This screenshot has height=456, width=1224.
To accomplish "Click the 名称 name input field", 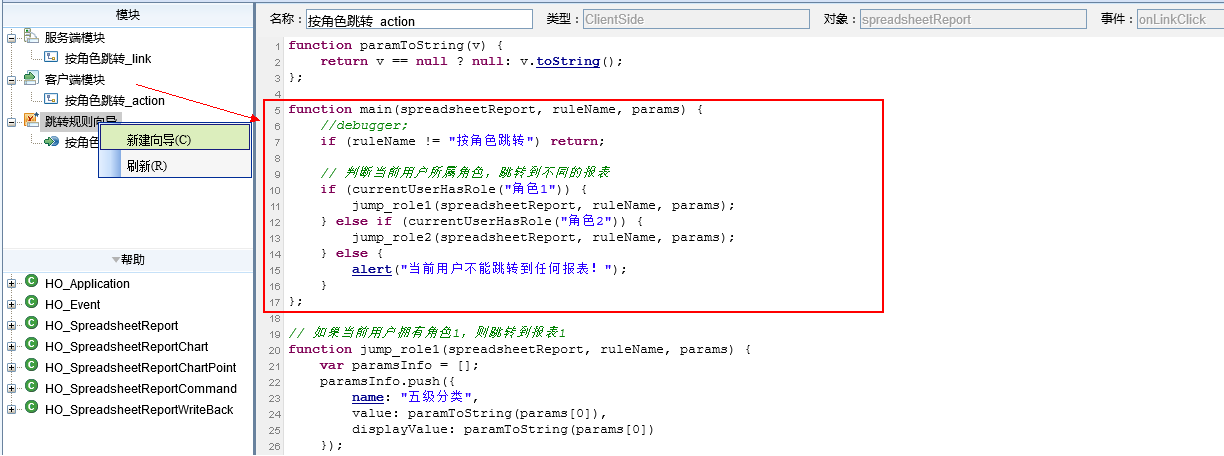I will 418,19.
